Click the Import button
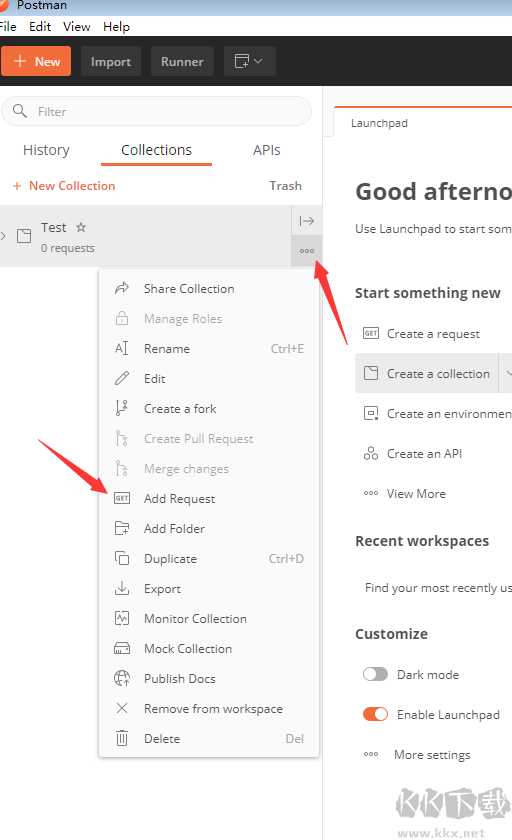The width and height of the screenshot is (512, 840). (111, 61)
